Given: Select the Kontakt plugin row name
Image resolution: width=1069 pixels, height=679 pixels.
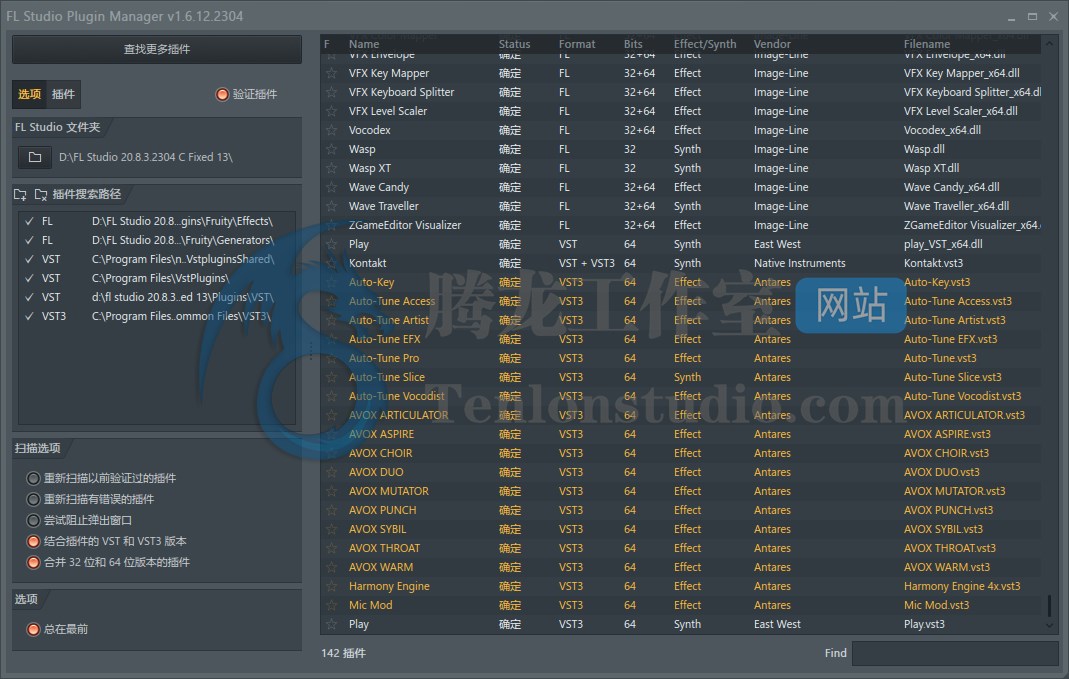Looking at the screenshot, I should (x=367, y=263).
